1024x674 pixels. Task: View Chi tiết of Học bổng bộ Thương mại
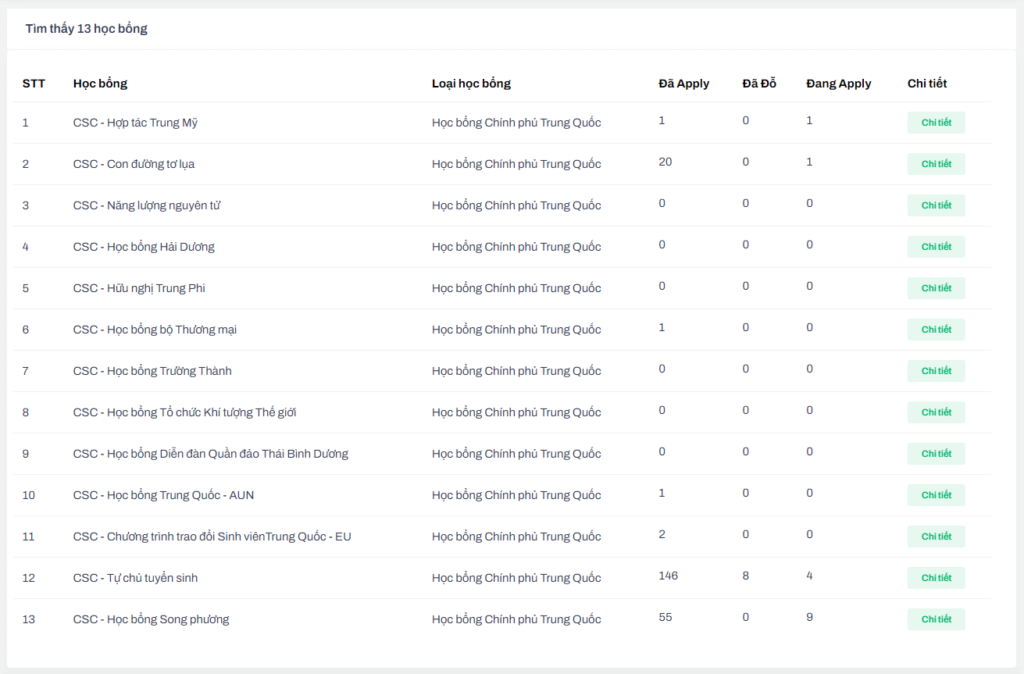936,330
